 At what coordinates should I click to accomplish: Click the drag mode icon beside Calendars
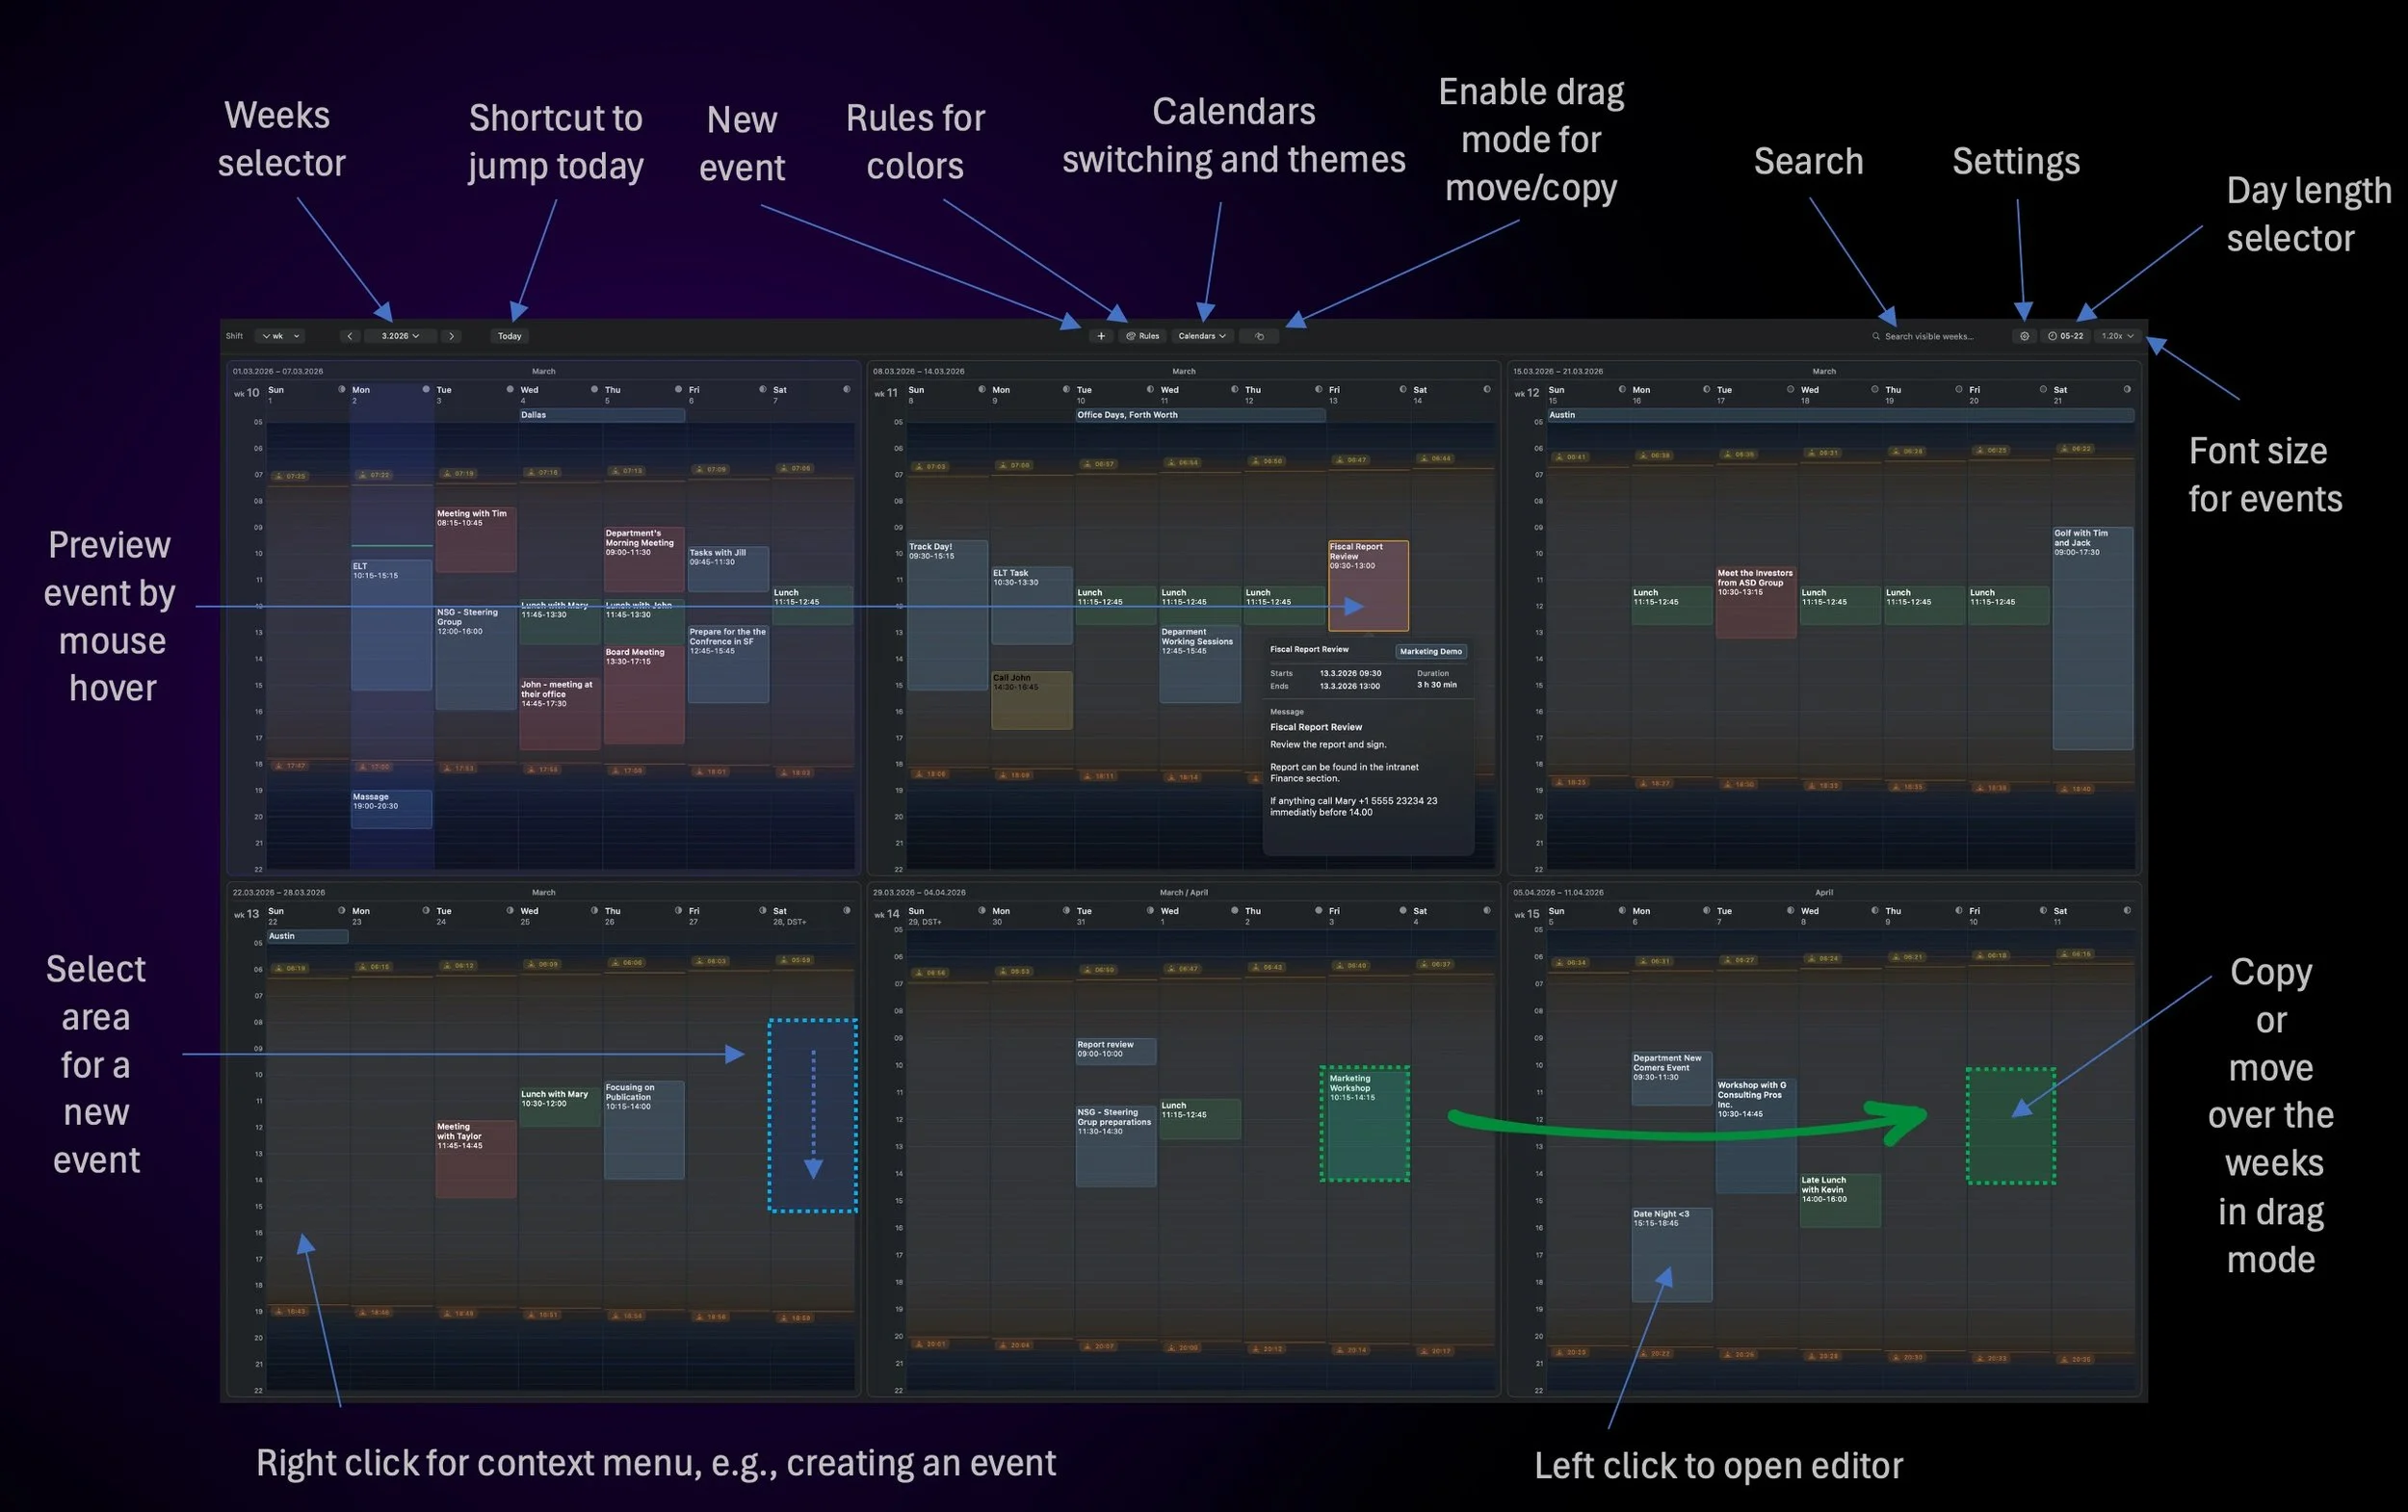point(1261,336)
